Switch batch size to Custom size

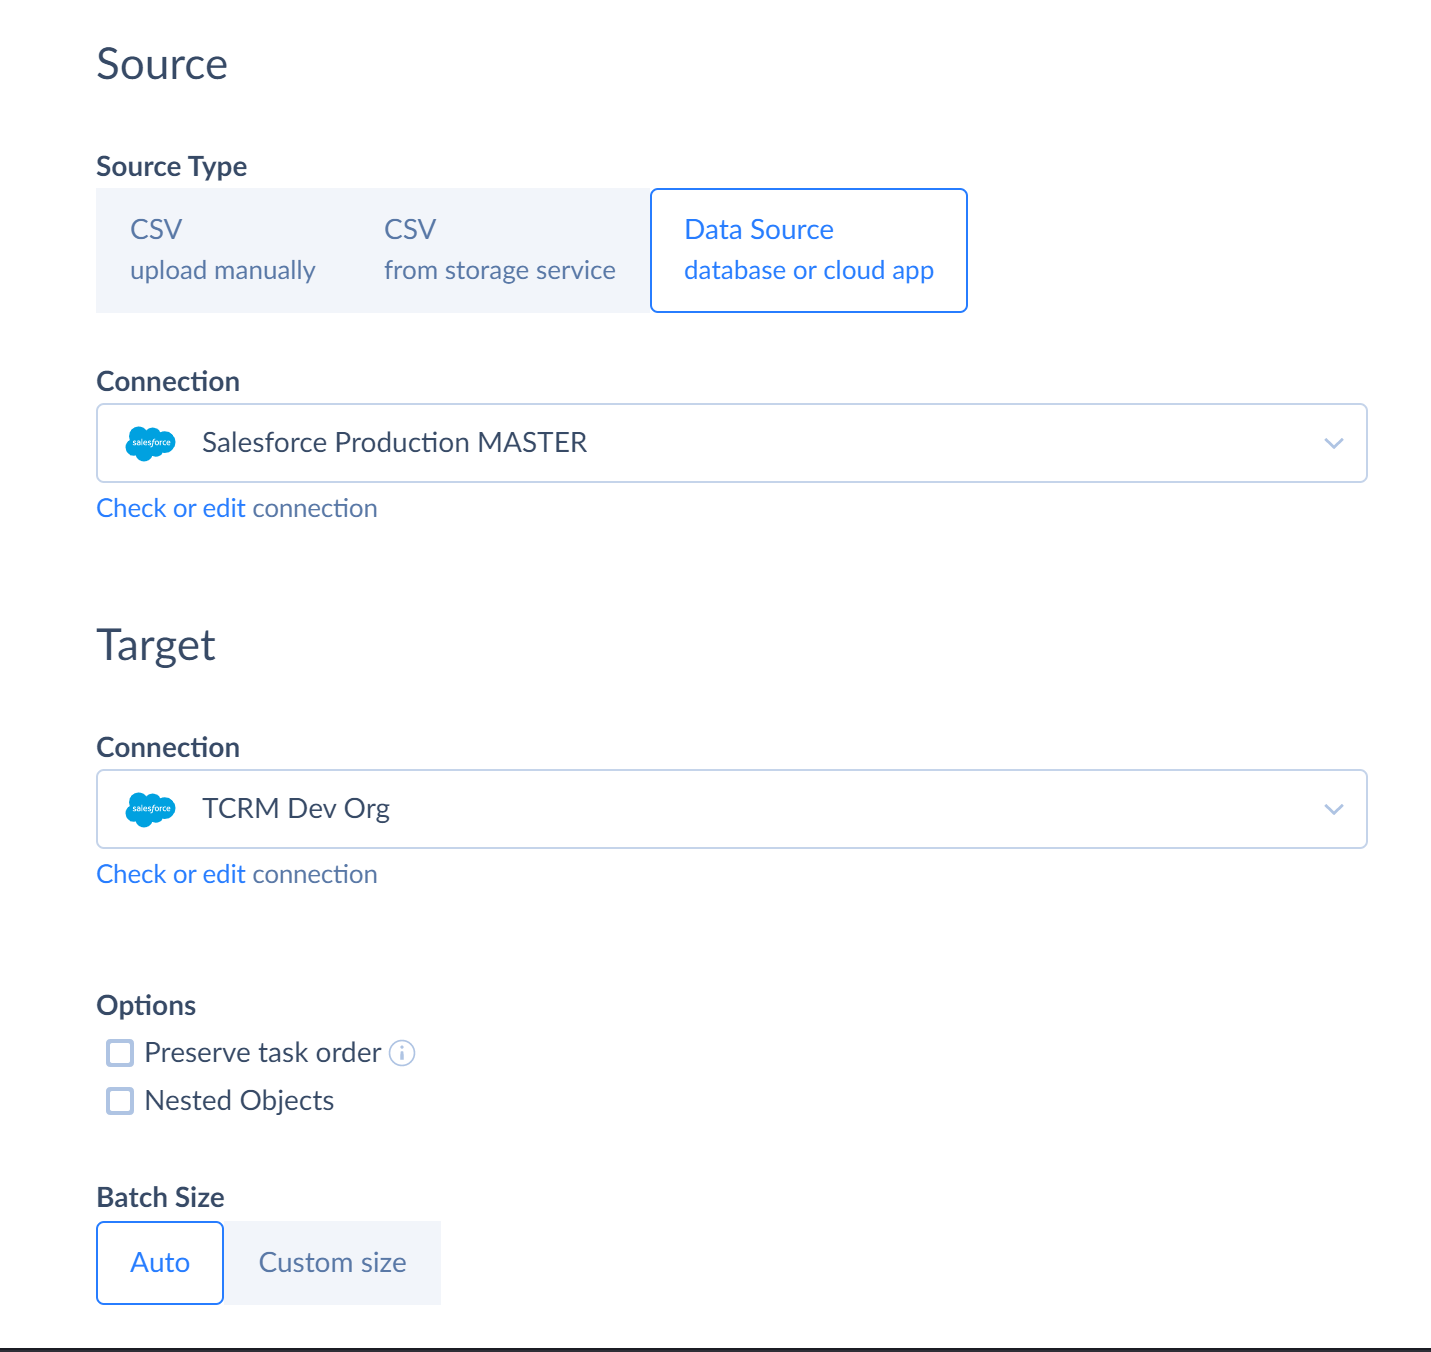tap(332, 1262)
